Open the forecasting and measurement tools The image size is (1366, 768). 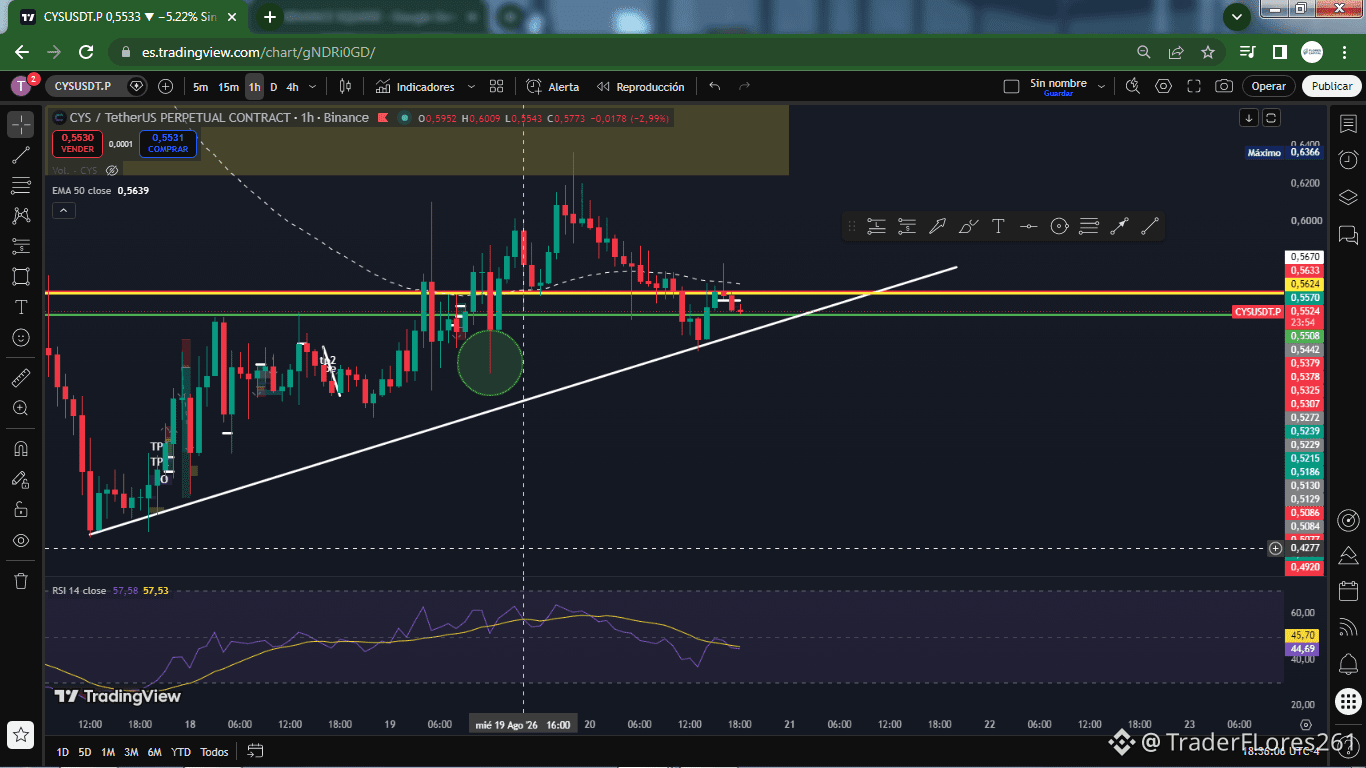click(21, 246)
